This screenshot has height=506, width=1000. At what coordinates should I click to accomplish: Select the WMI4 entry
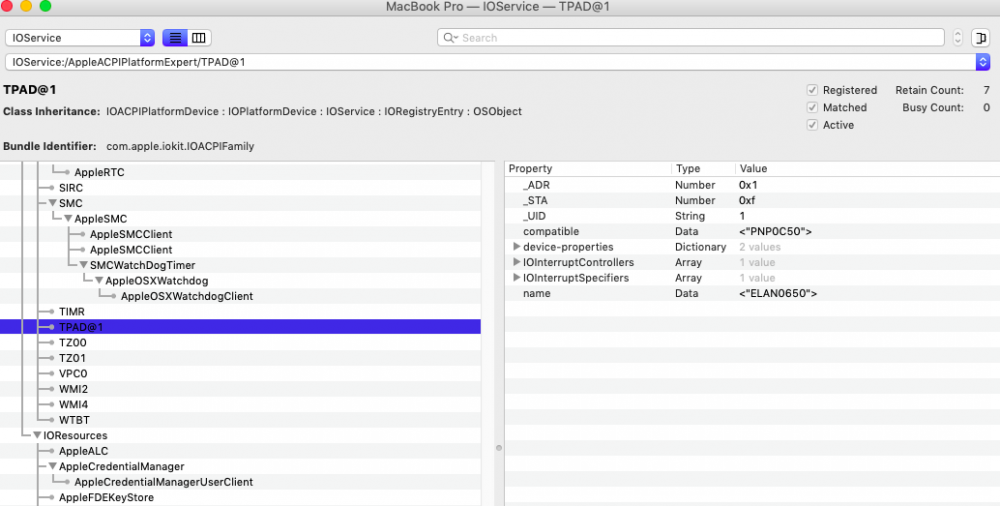(73, 405)
